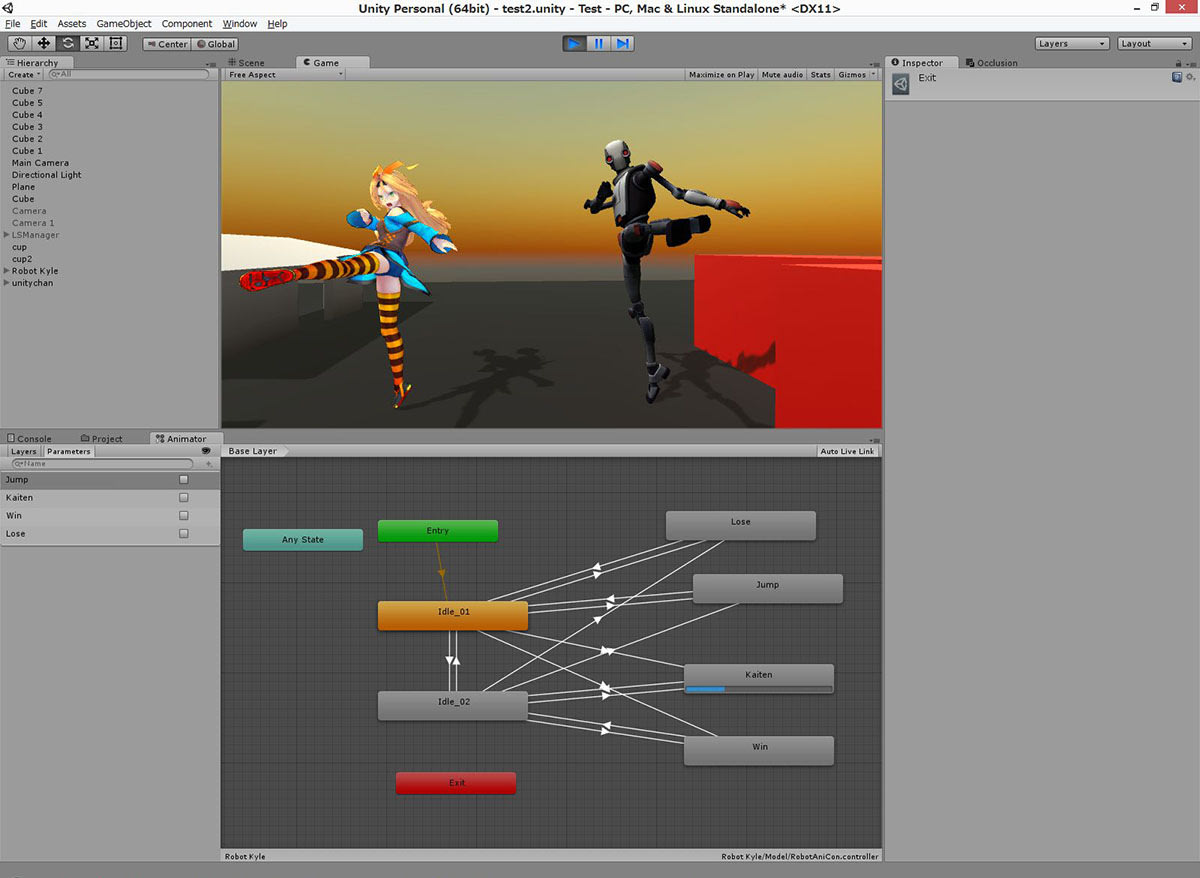Check the Win parameter checkbox
This screenshot has width=1200, height=878.
183,516
